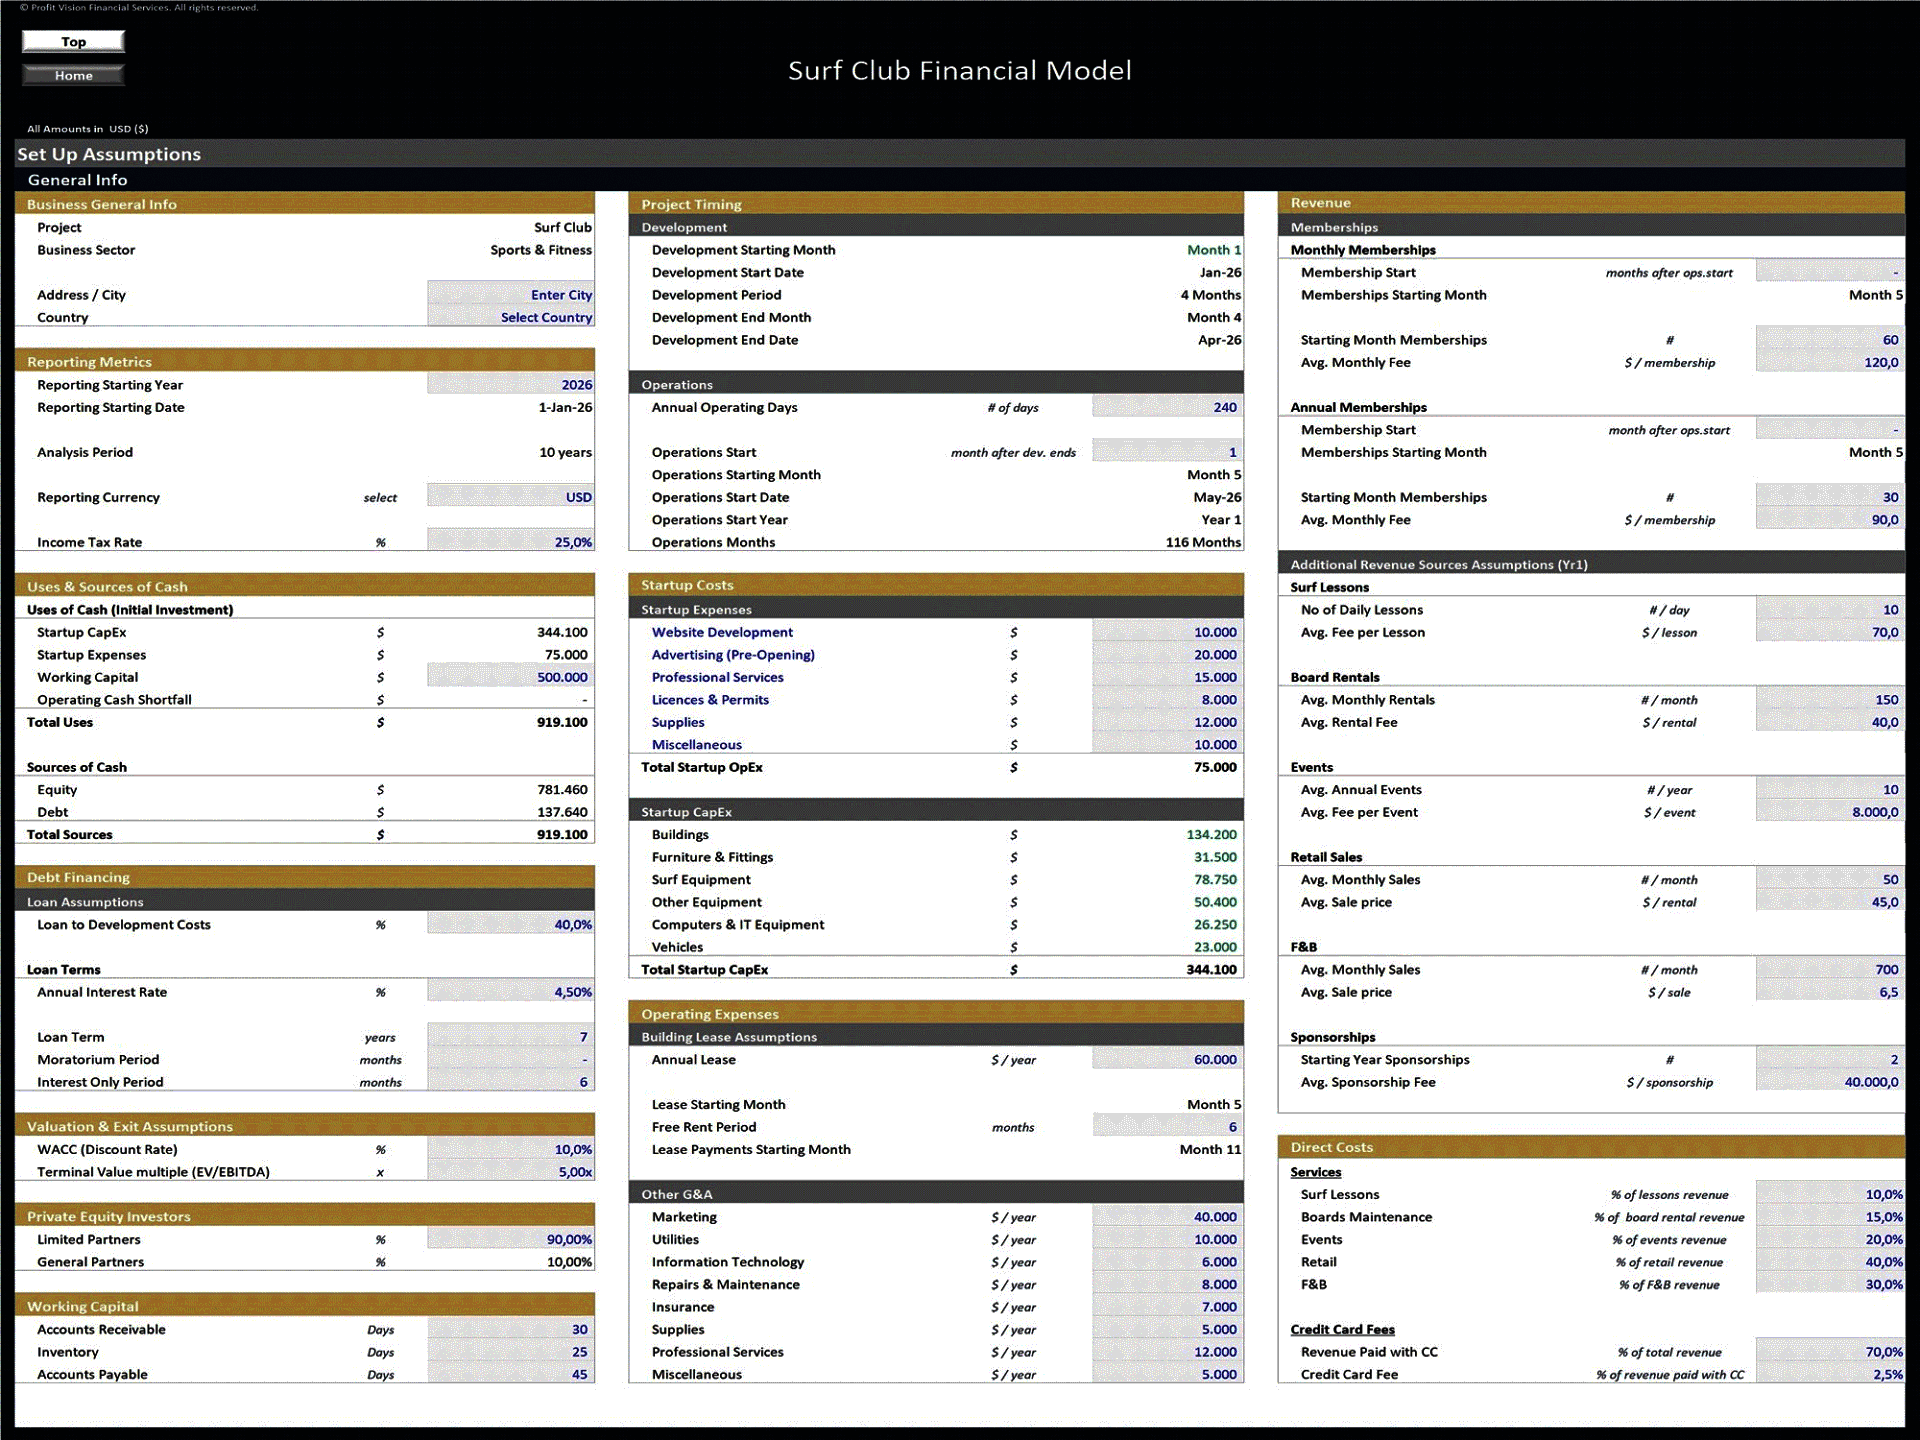1920x1440 pixels.
Task: Select the Inventory 25 days cell
Action: 511,1352
